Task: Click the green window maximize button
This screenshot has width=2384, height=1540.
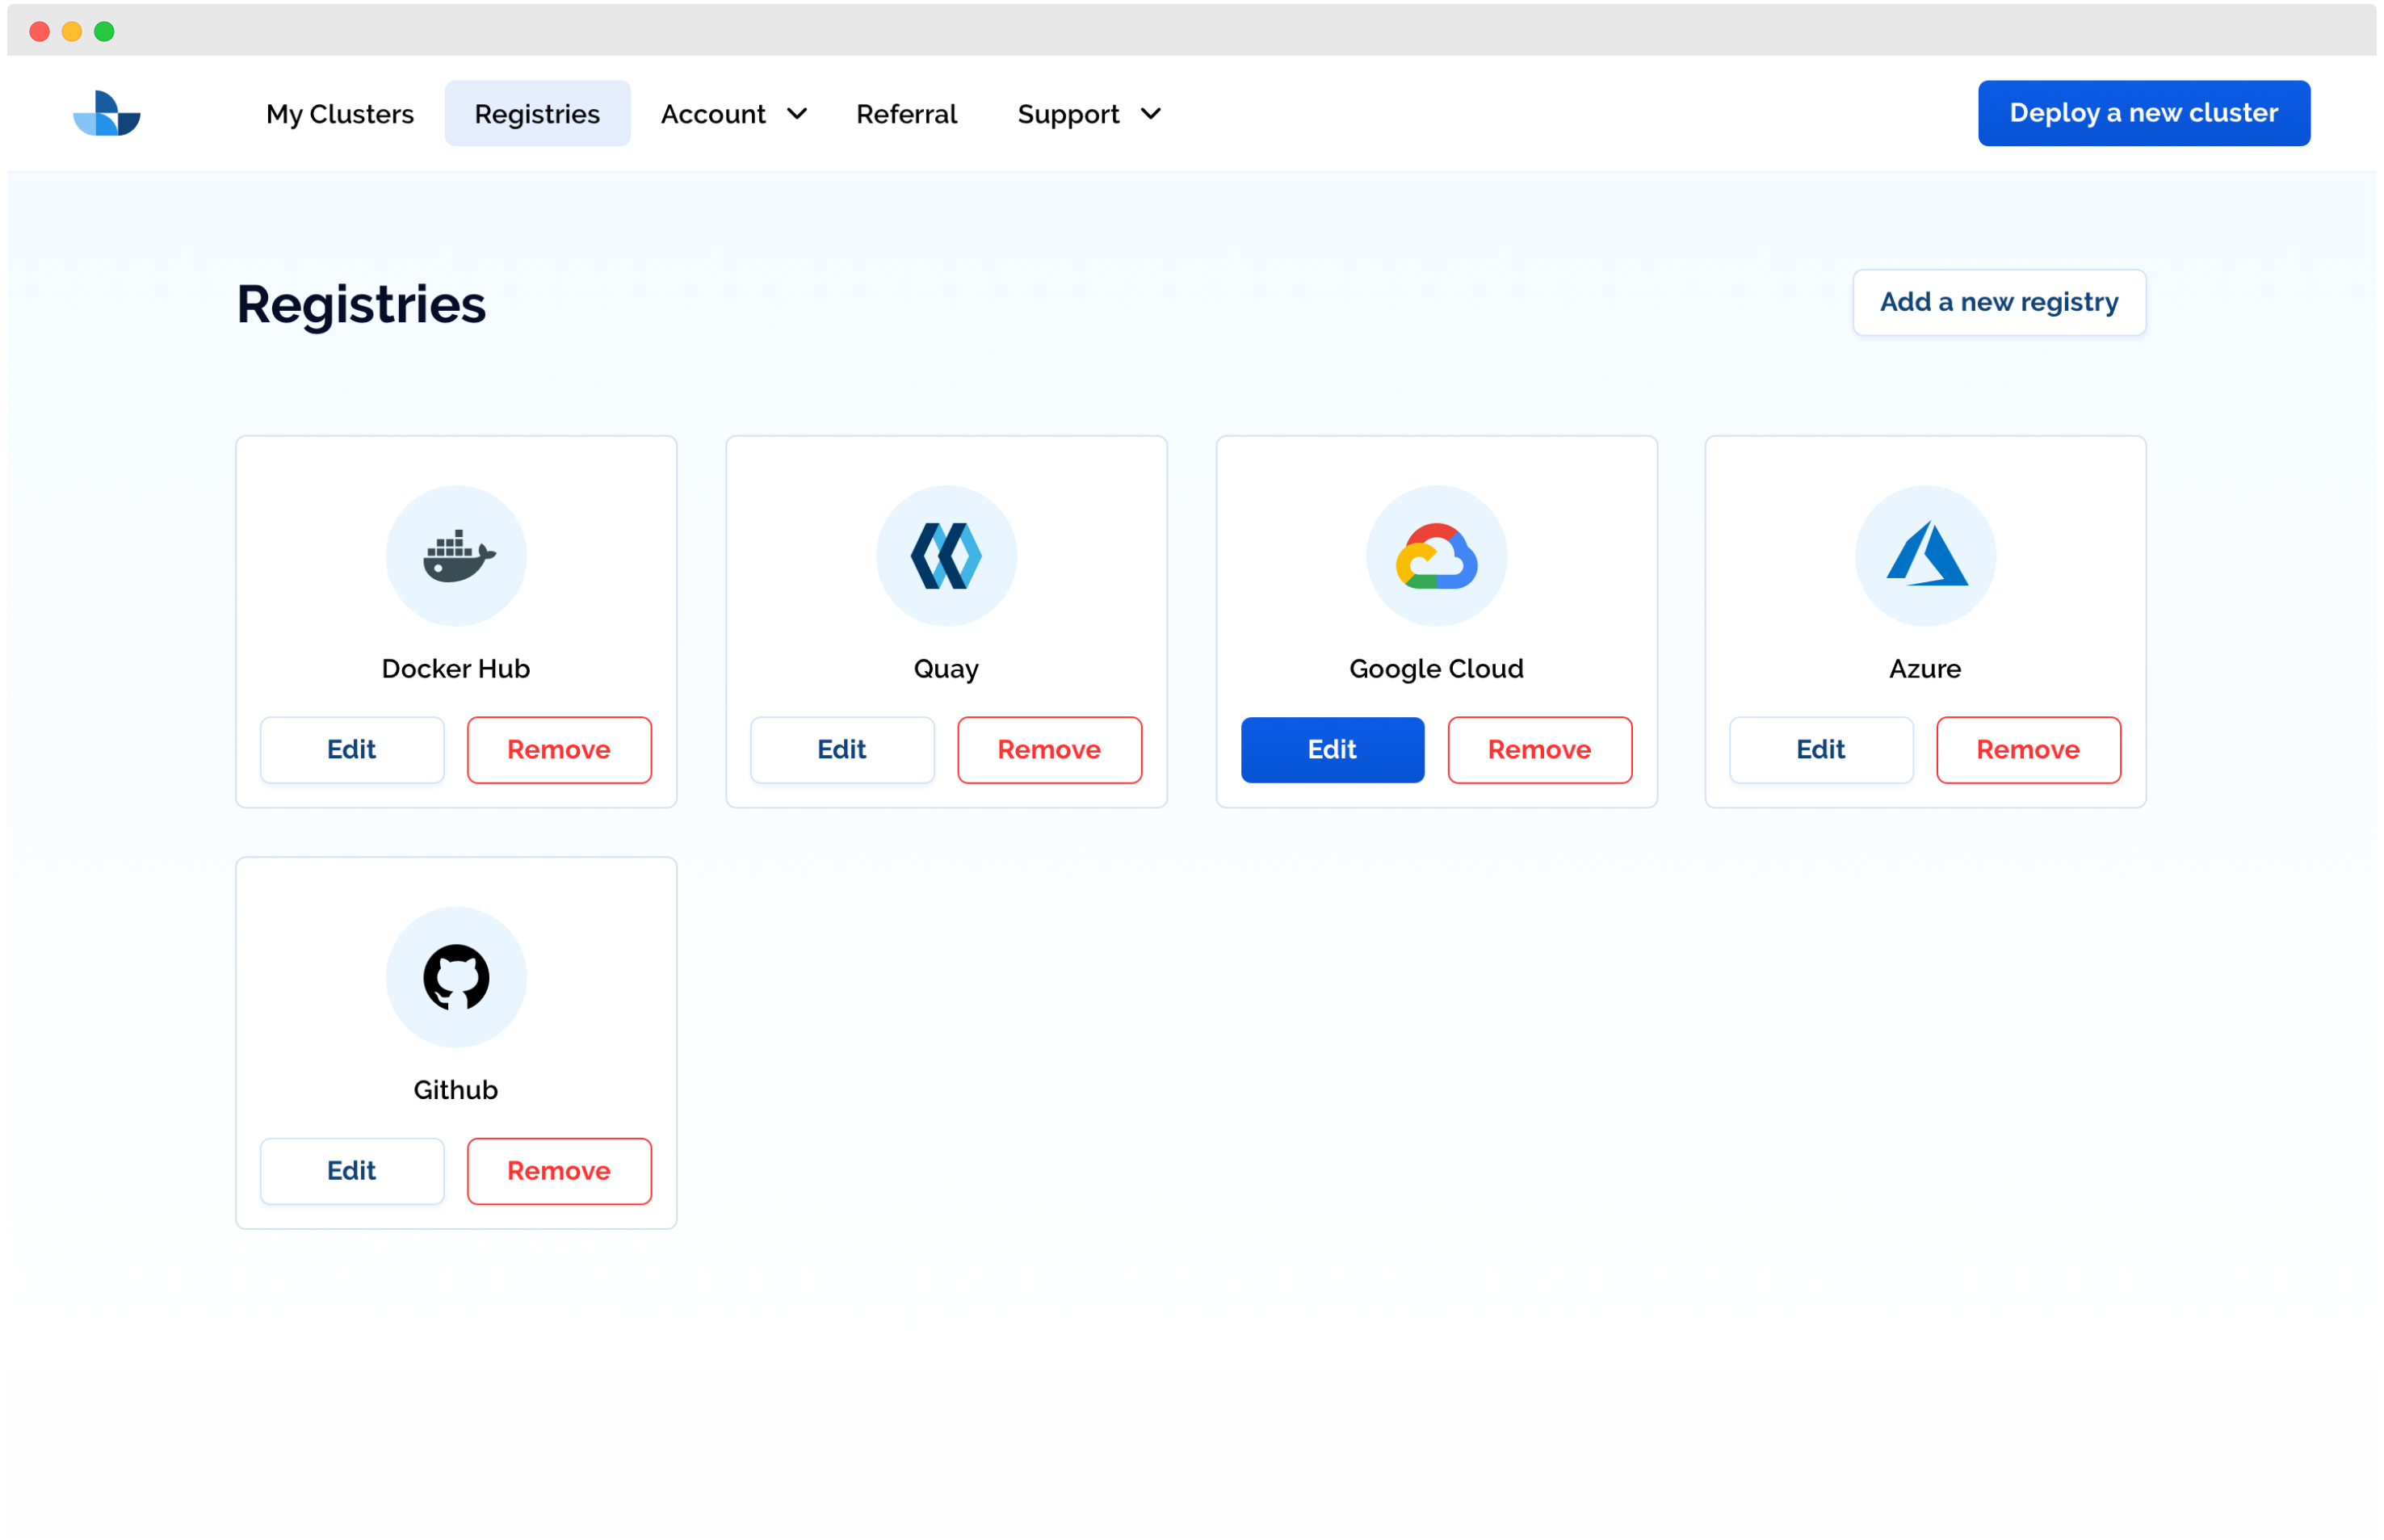Action: [x=104, y=32]
